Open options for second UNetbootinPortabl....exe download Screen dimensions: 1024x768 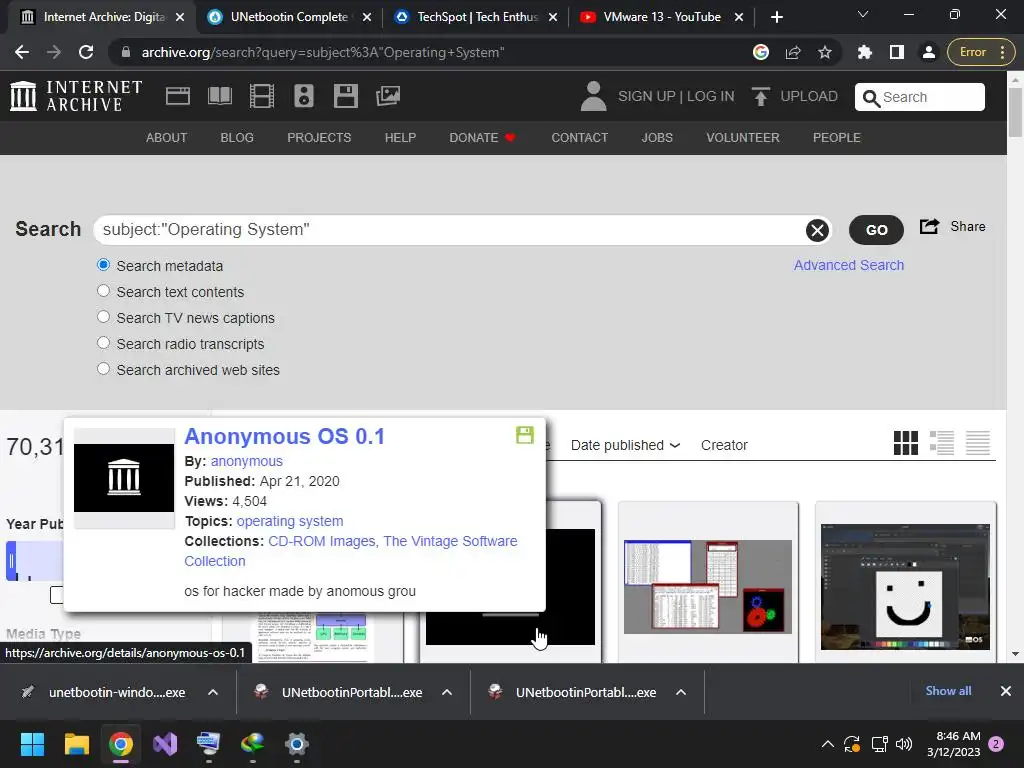pyautogui.click(x=680, y=692)
